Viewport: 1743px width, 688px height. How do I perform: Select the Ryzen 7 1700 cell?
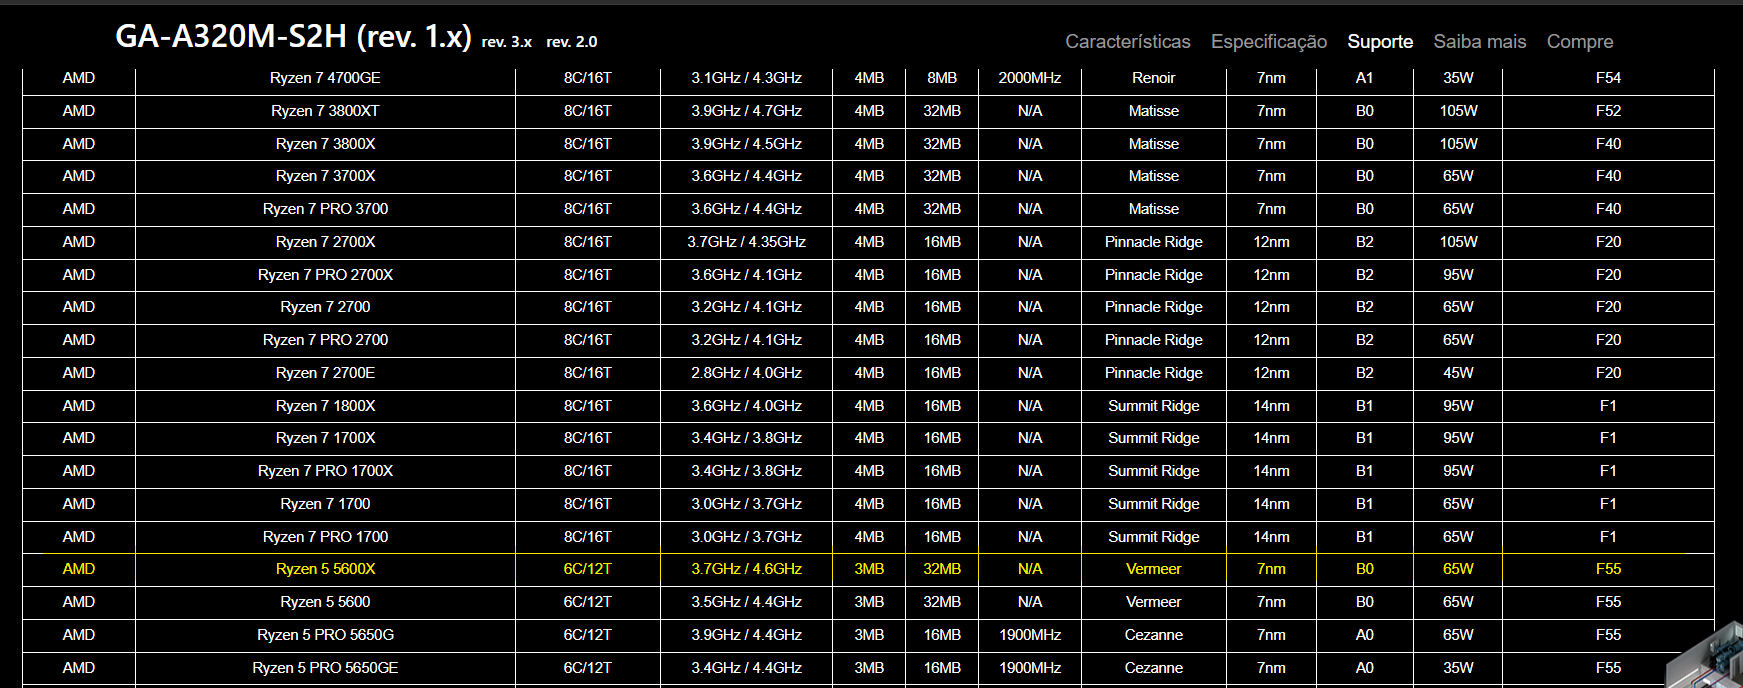coord(325,504)
